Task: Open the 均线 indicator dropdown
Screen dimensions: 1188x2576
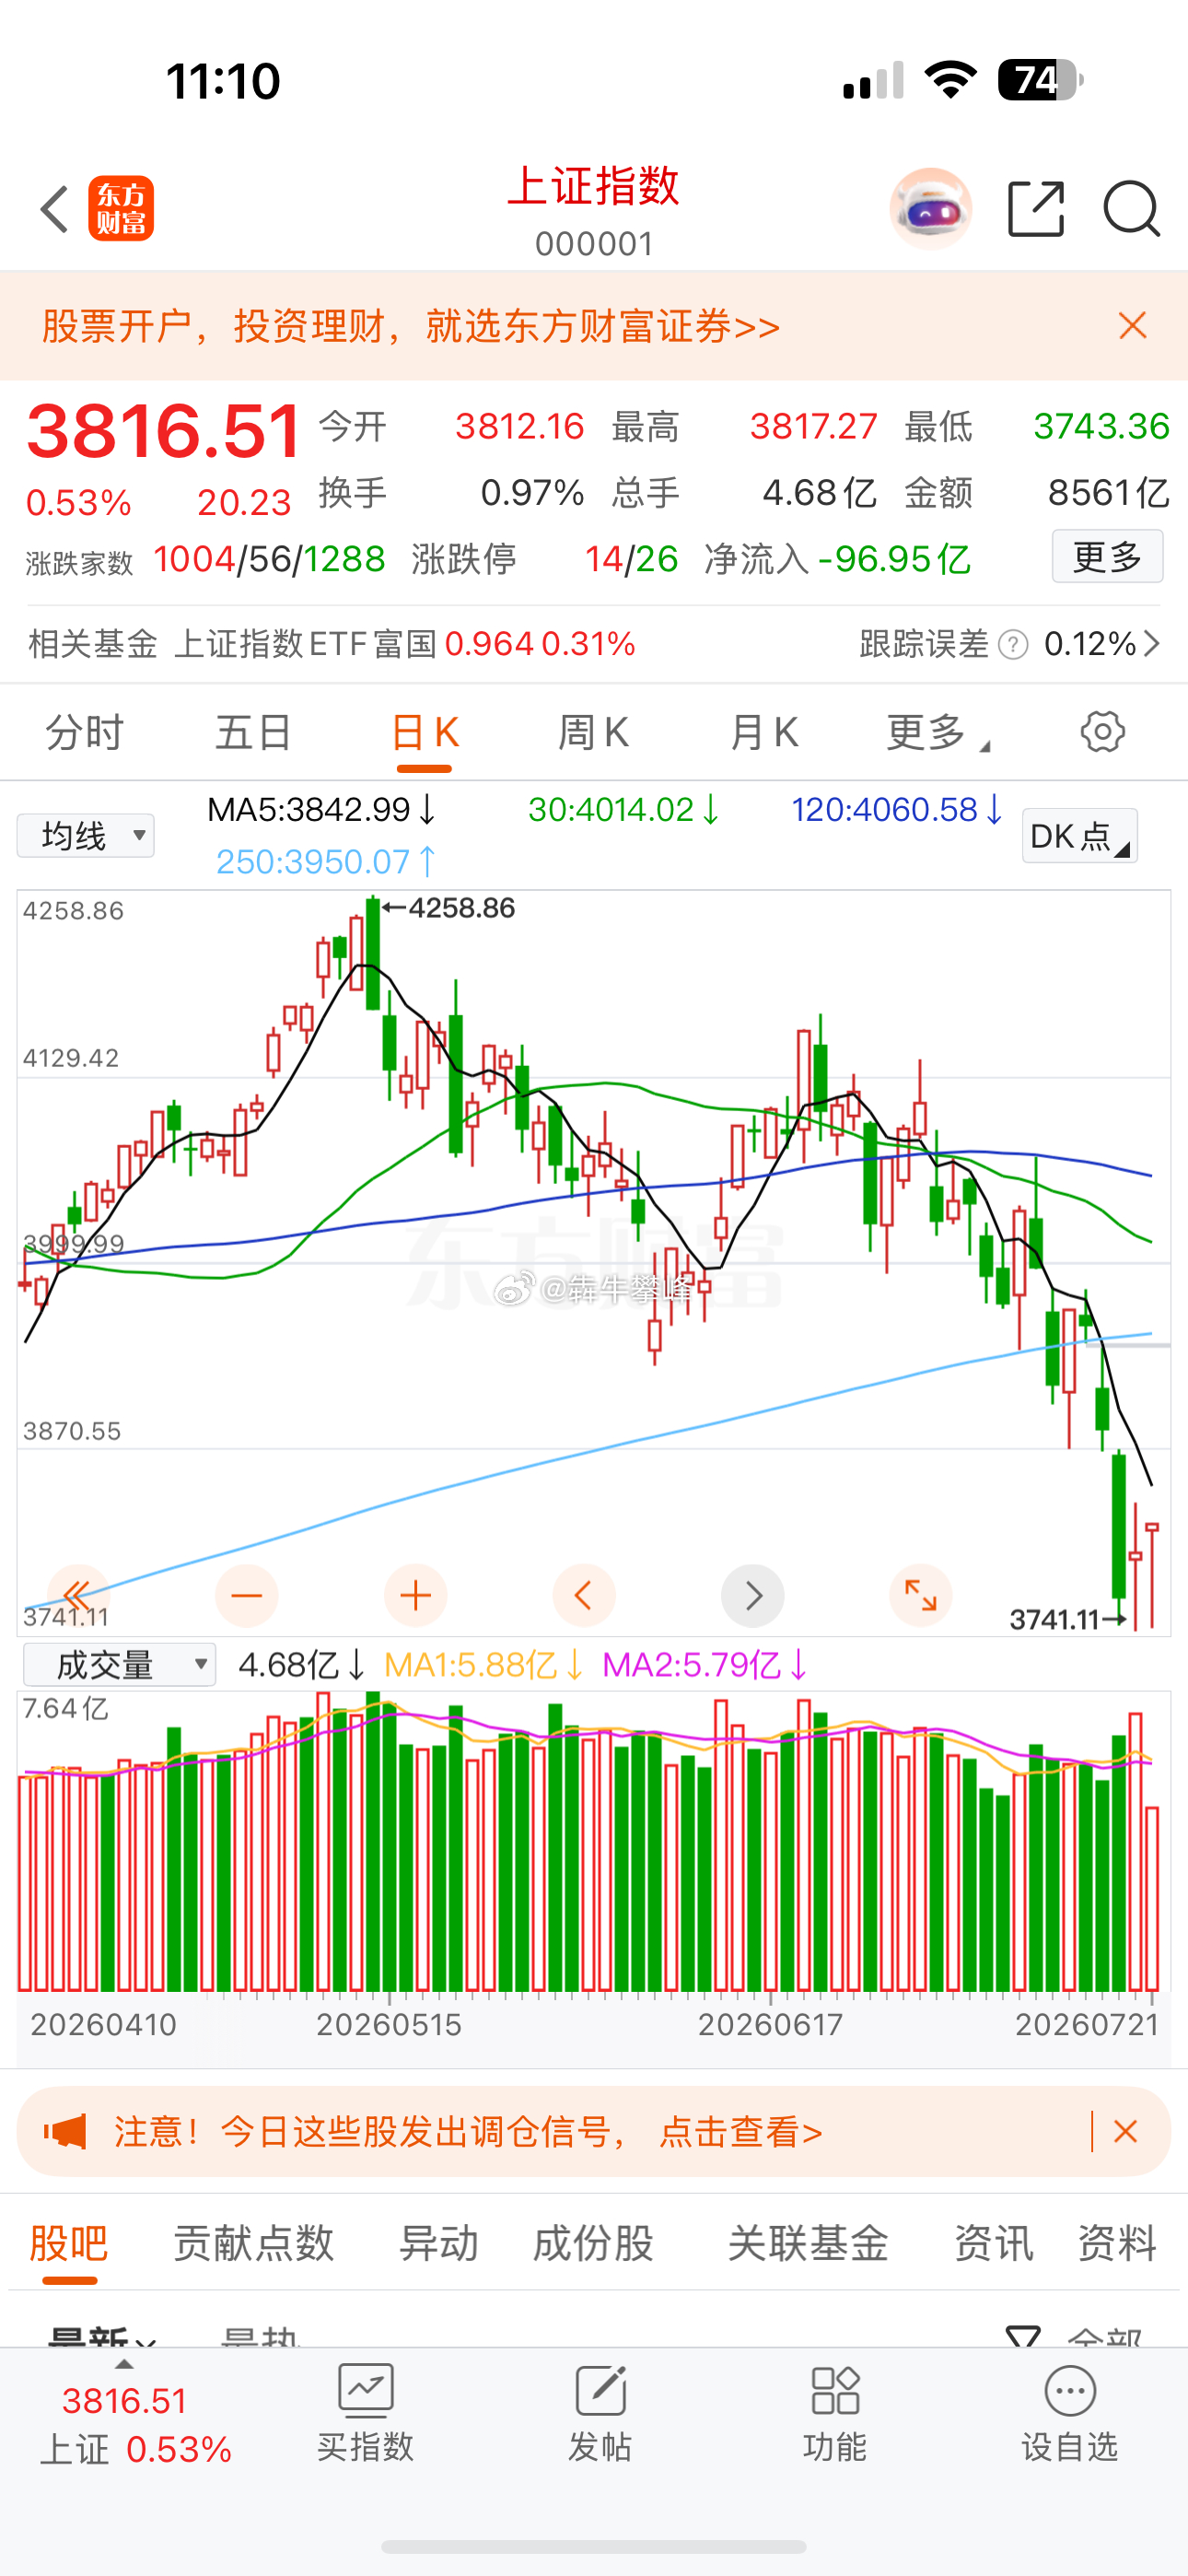Action: point(86,835)
